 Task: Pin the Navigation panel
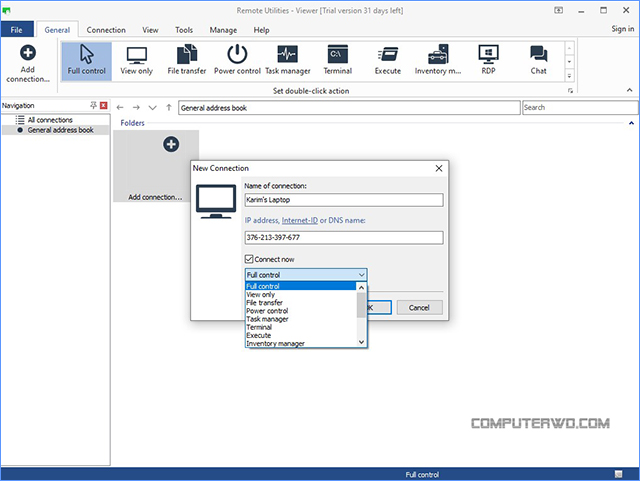93,105
